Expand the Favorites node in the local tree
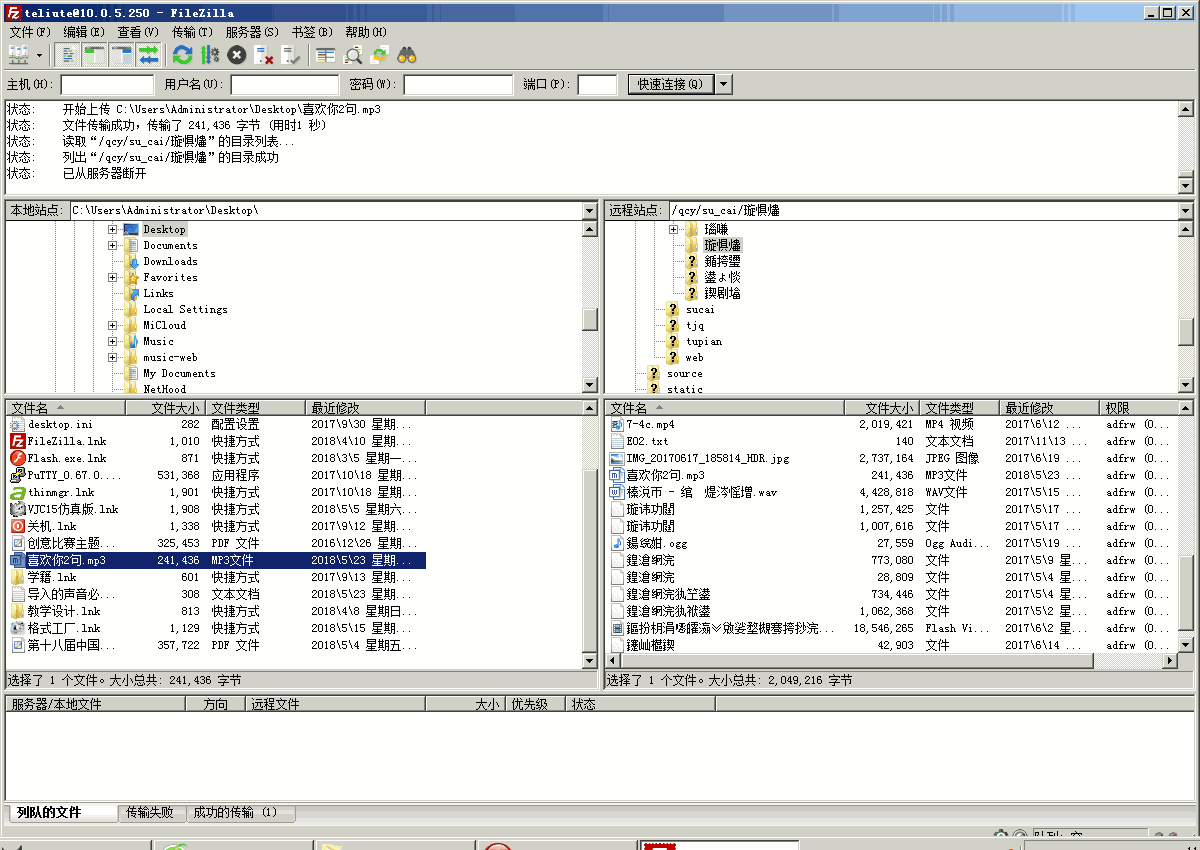The height and width of the screenshot is (850, 1200). coord(113,278)
